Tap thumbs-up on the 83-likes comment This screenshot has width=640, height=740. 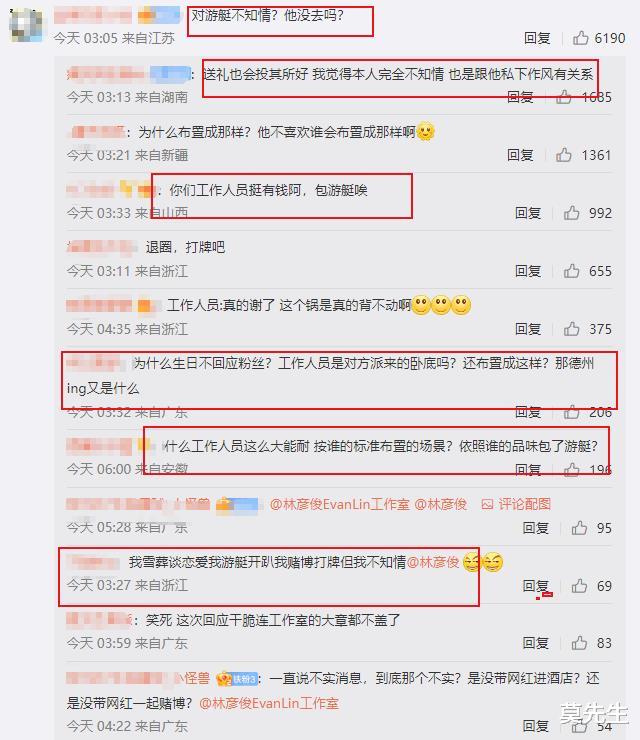click(580, 643)
